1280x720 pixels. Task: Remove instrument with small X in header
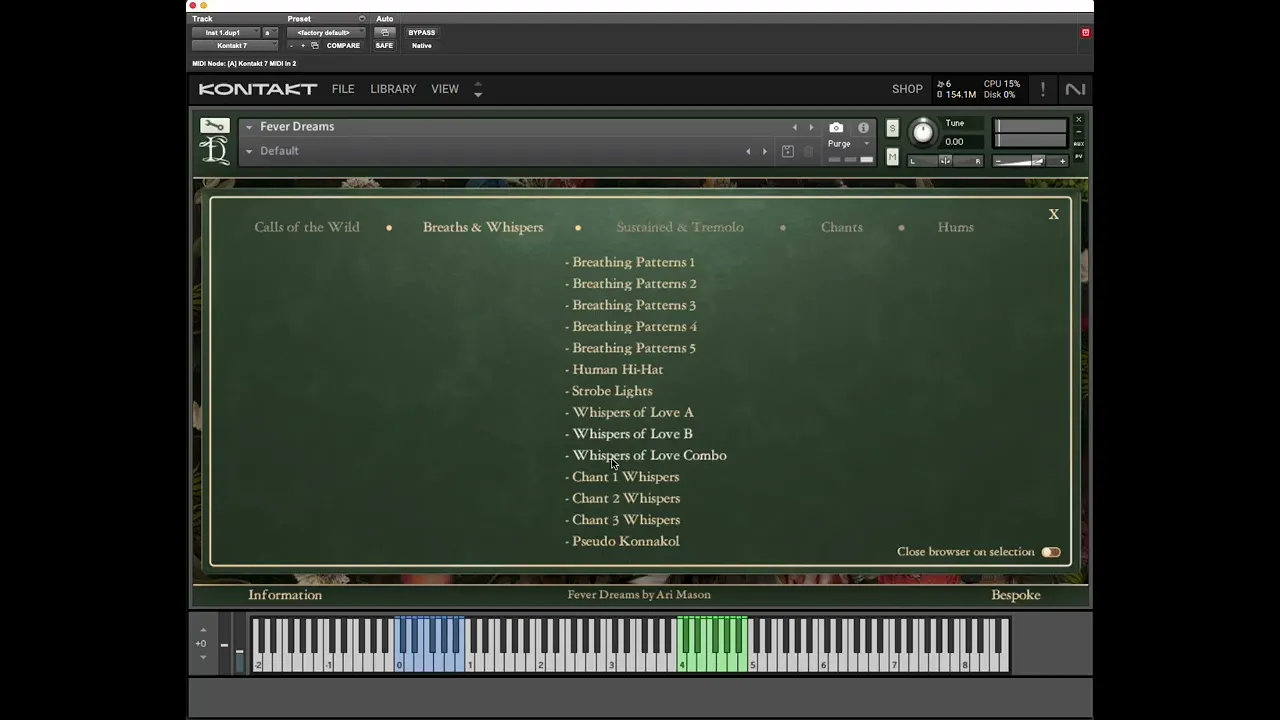(1078, 120)
